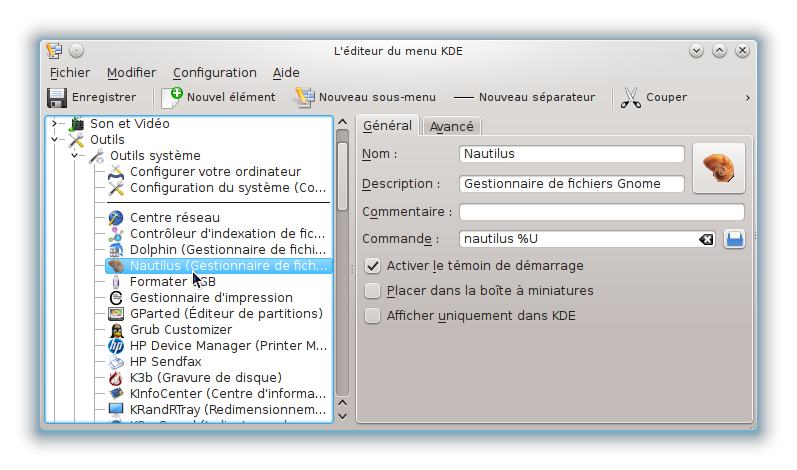The width and height of the screenshot is (797, 470).
Task: Click the scrollbar up arrow at top
Action: [343, 122]
